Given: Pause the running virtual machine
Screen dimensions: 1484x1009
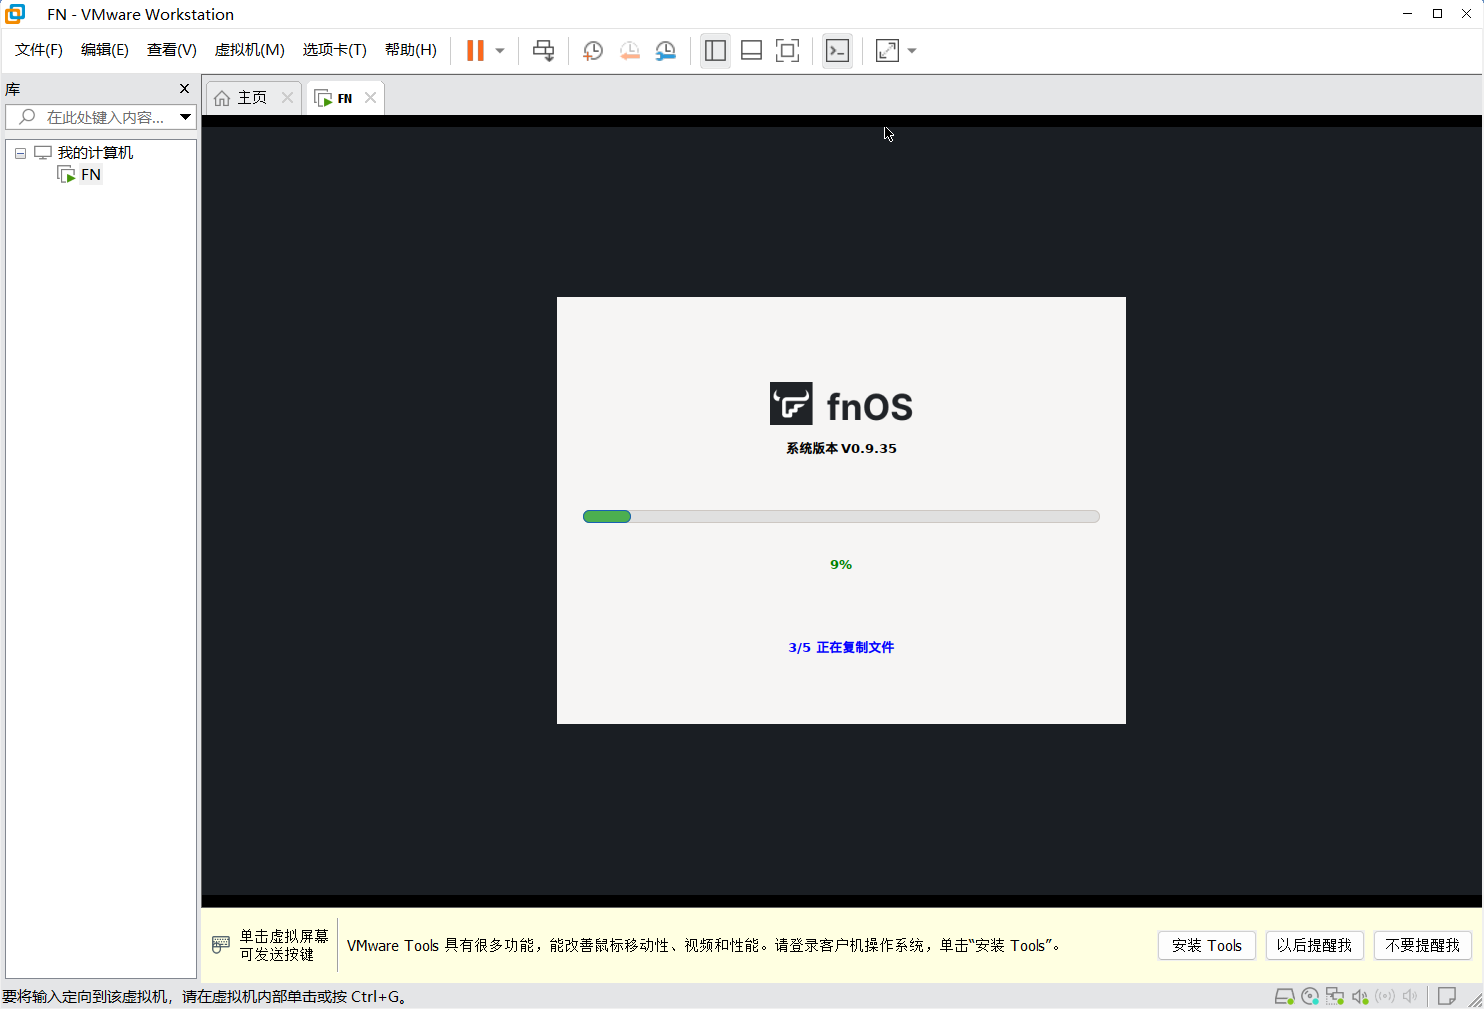Looking at the screenshot, I should click(x=475, y=51).
